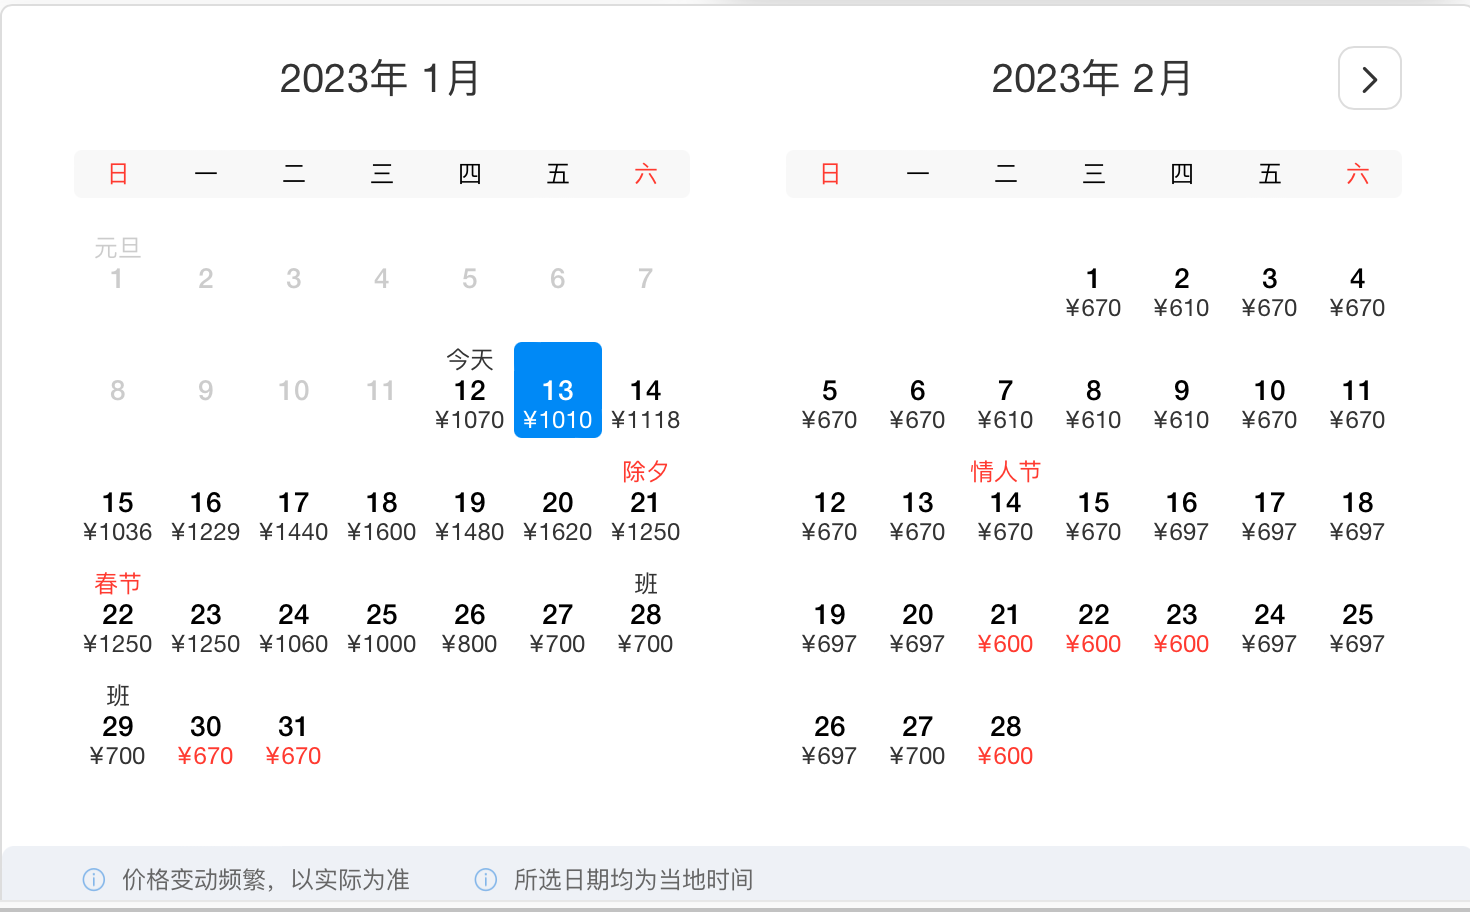The width and height of the screenshot is (1470, 912).
Task: Choose January 20 at ¥1620
Action: tap(557, 516)
